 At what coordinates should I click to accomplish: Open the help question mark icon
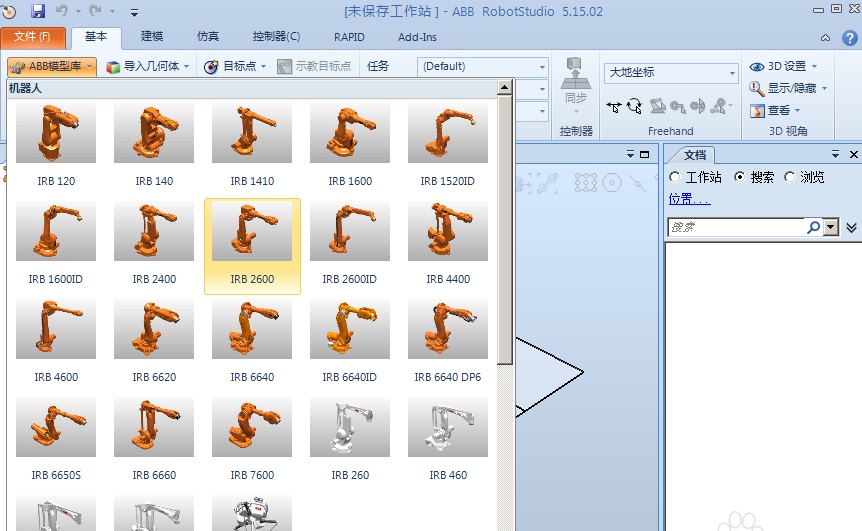[849, 38]
